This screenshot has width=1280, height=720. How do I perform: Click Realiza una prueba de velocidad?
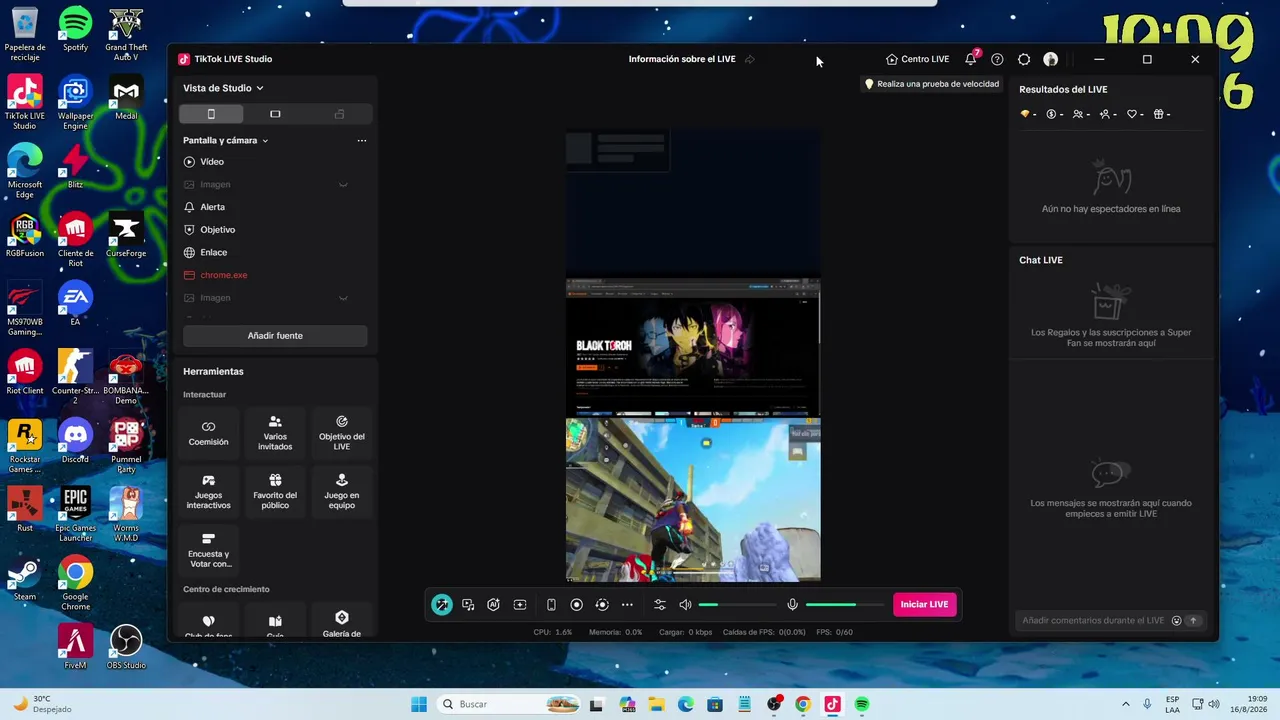932,84
